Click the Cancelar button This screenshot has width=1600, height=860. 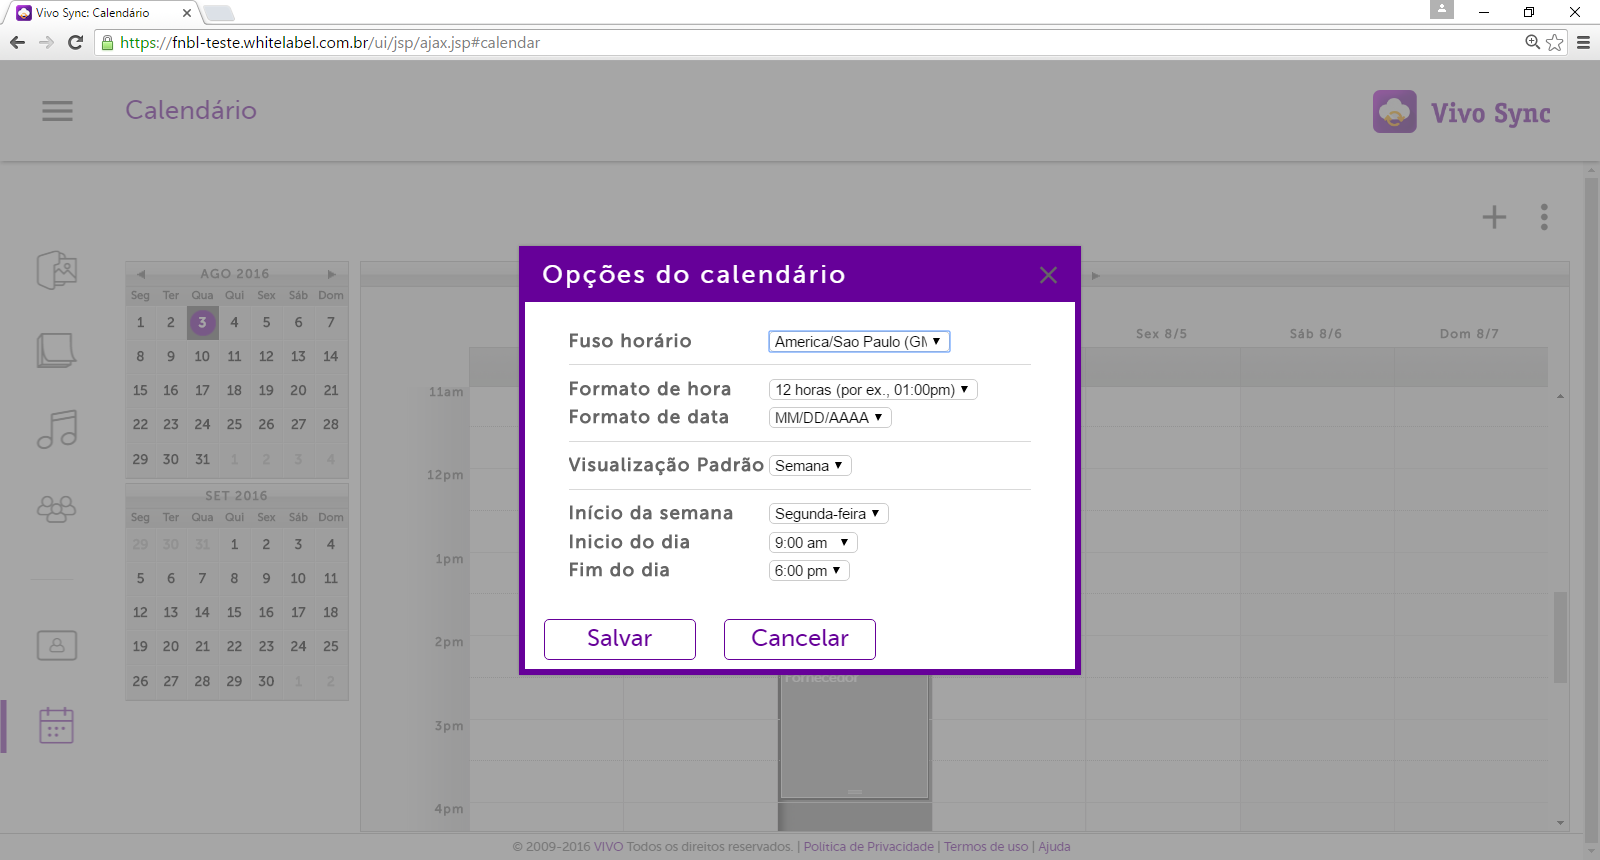tap(800, 639)
